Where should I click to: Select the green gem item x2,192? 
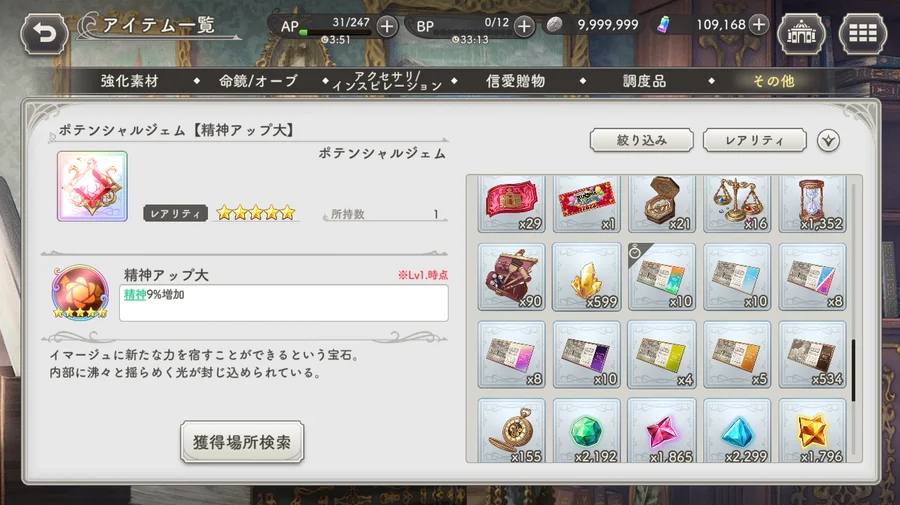click(587, 430)
